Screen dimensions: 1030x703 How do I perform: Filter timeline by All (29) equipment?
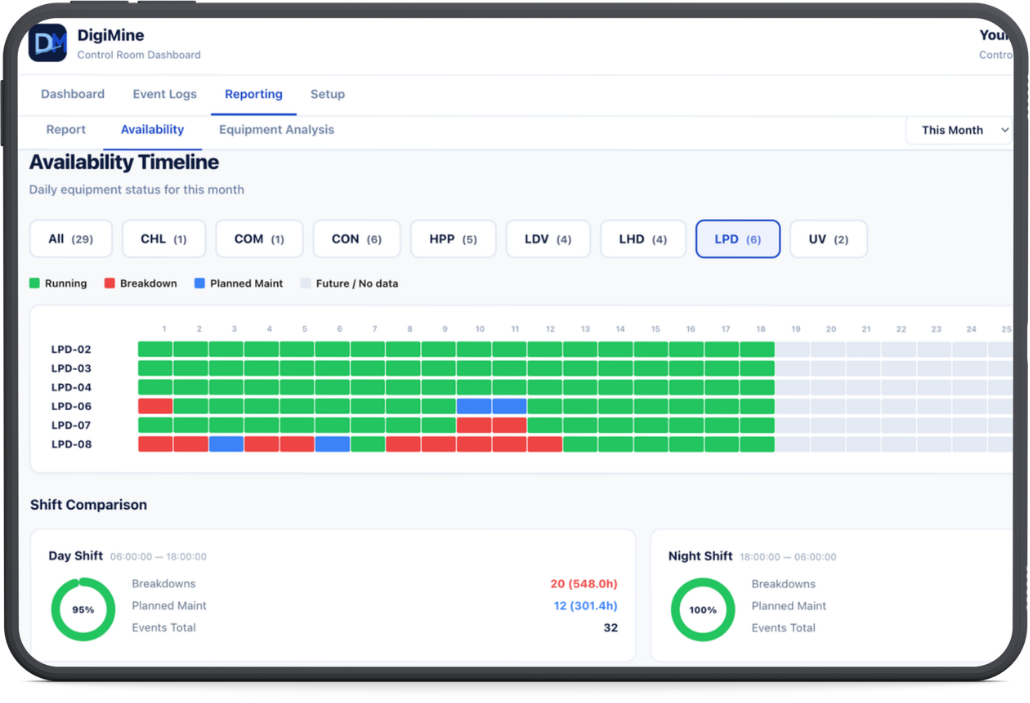click(70, 239)
